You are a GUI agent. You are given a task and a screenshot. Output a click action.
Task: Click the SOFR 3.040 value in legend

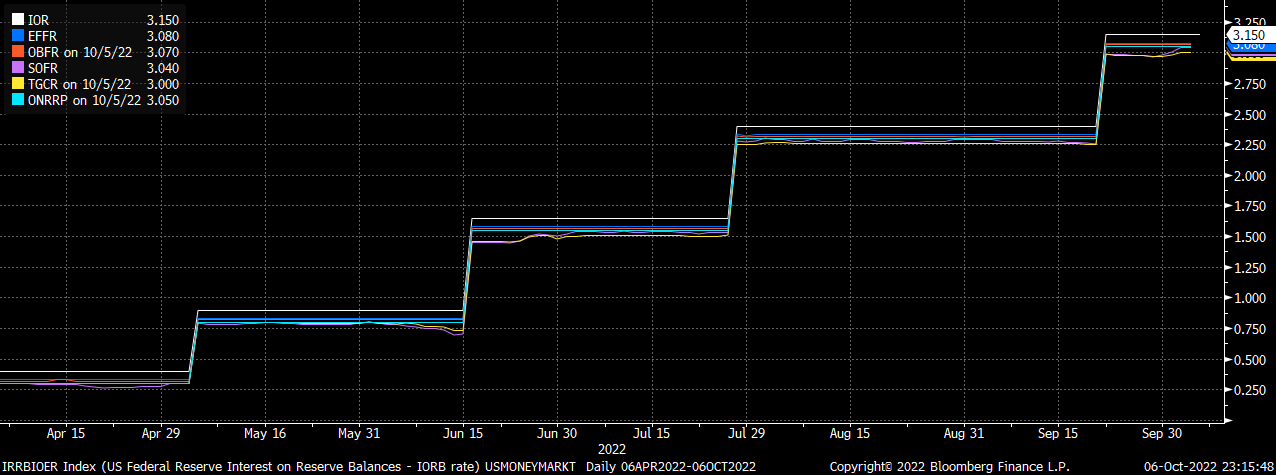(162, 68)
